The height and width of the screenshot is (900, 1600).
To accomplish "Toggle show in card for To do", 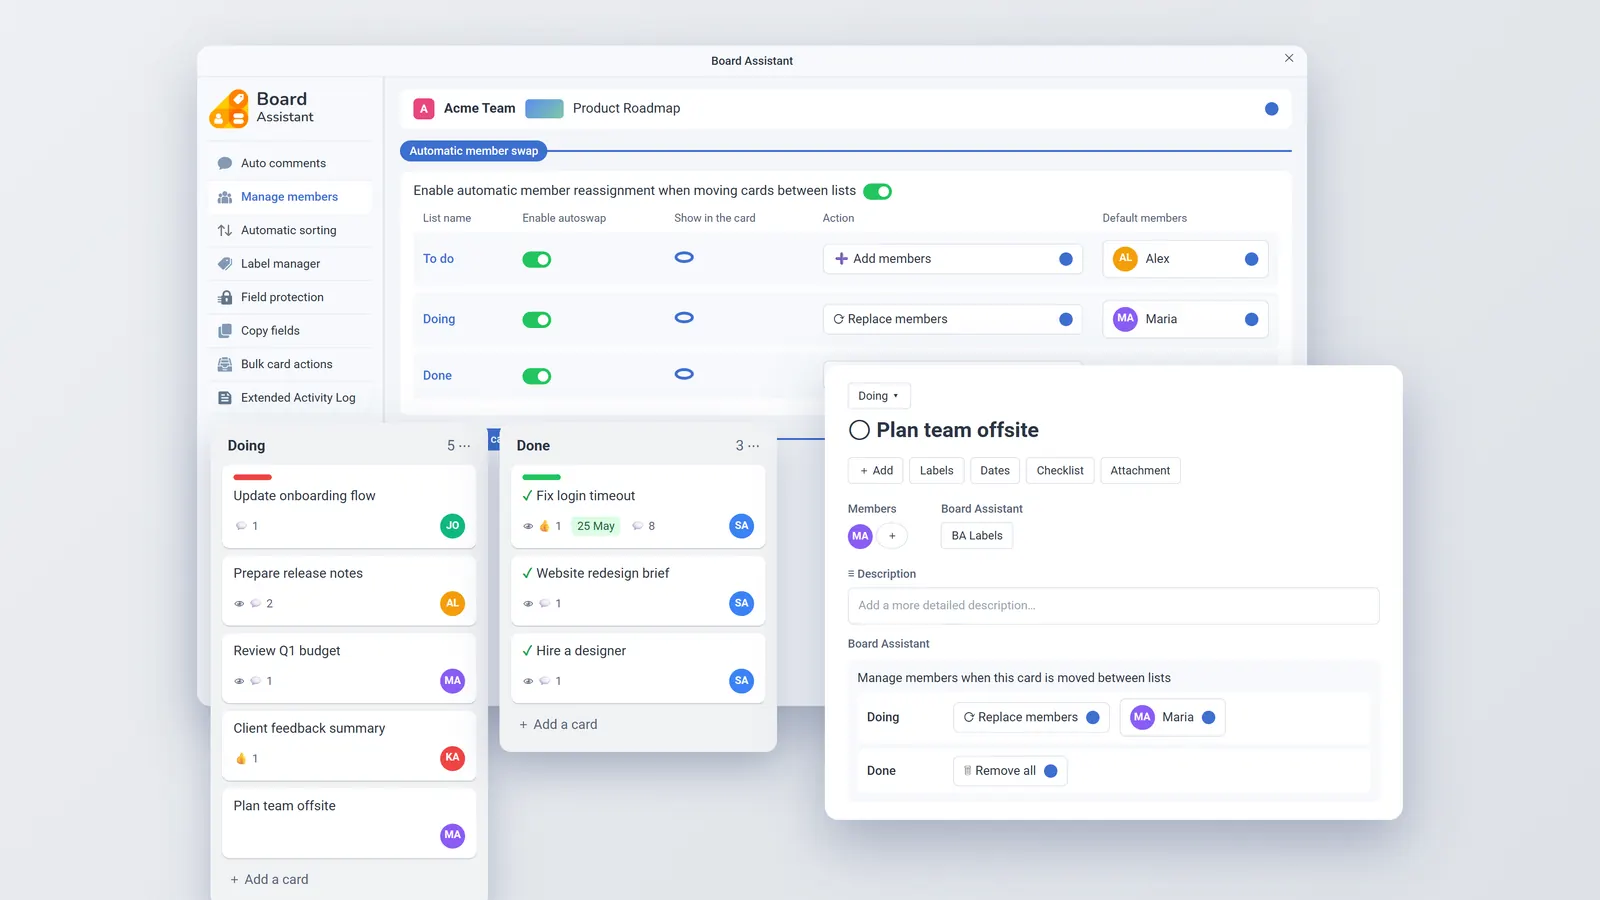I will pyautogui.click(x=684, y=257).
